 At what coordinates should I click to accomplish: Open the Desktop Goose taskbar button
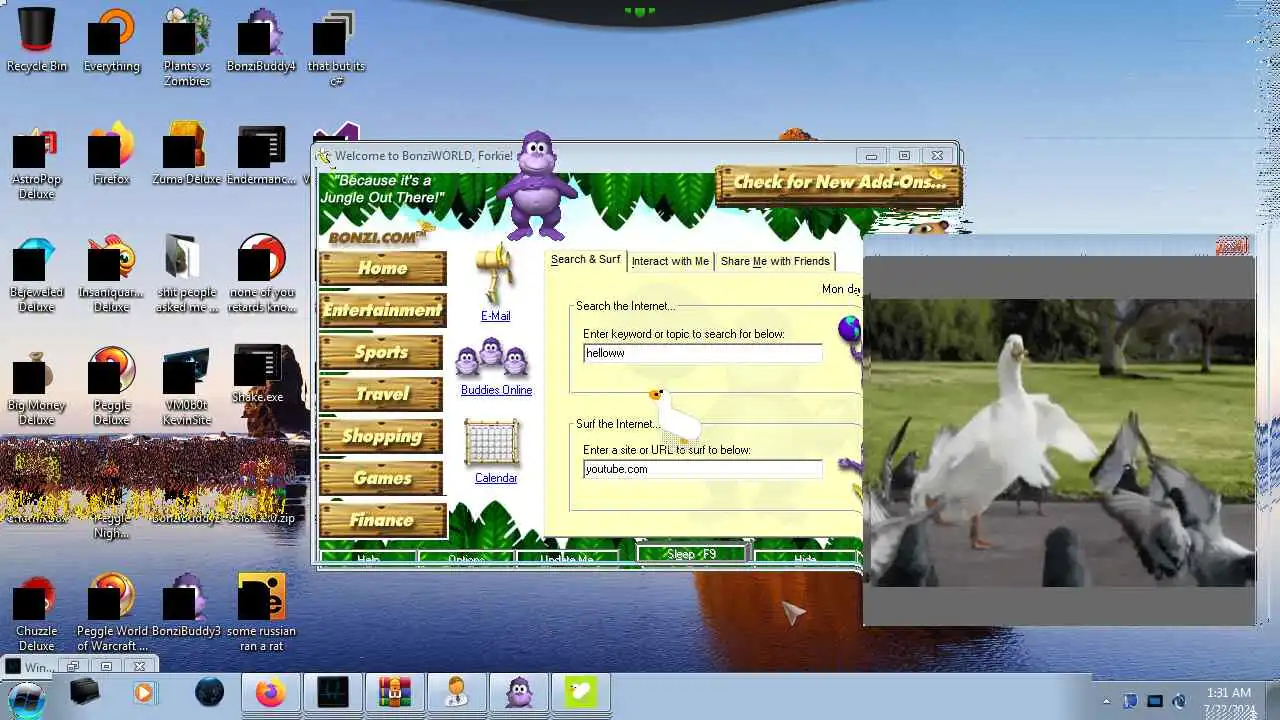(x=580, y=693)
